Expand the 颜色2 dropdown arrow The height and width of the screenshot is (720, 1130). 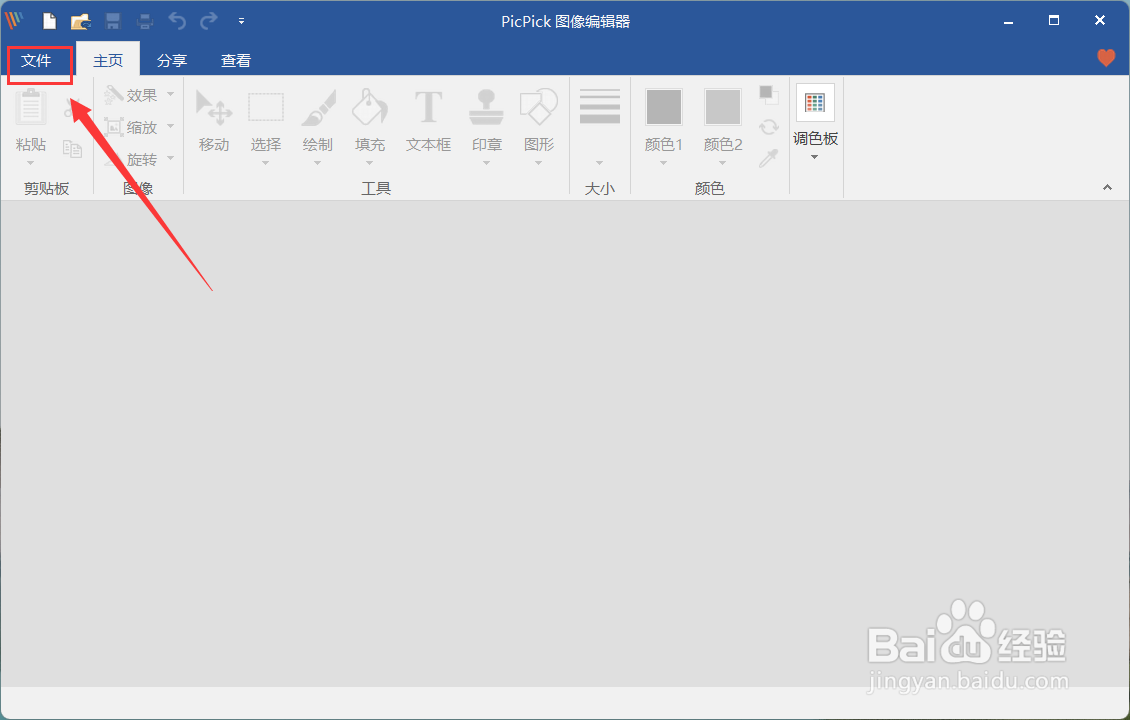pos(722,163)
